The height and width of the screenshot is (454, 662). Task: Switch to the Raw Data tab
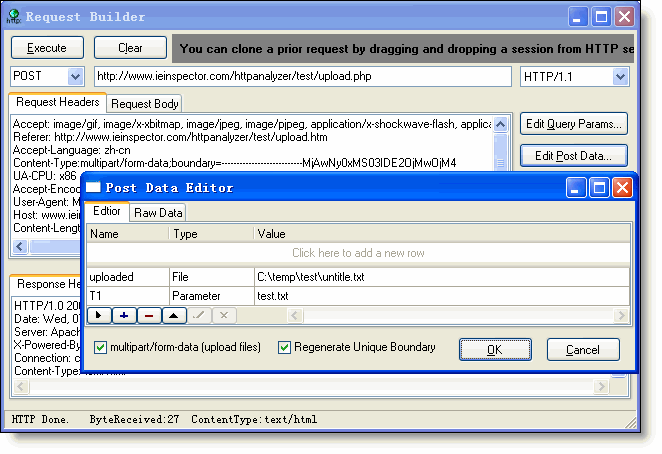point(158,213)
